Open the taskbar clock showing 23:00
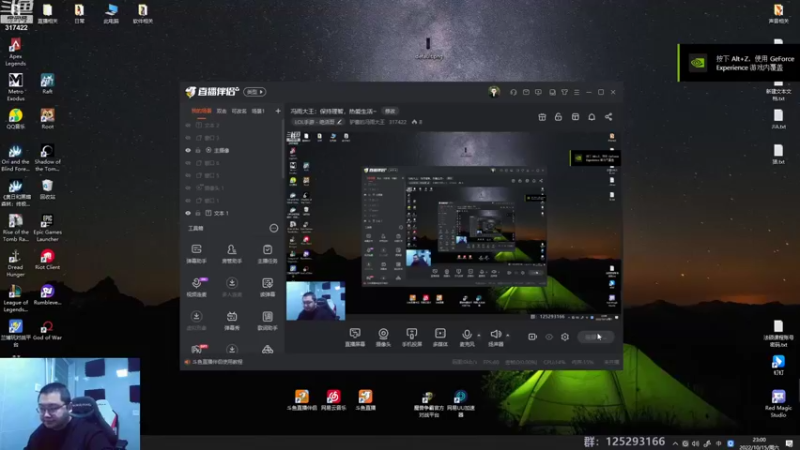Image resolution: width=800 pixels, height=450 pixels. tap(759, 443)
